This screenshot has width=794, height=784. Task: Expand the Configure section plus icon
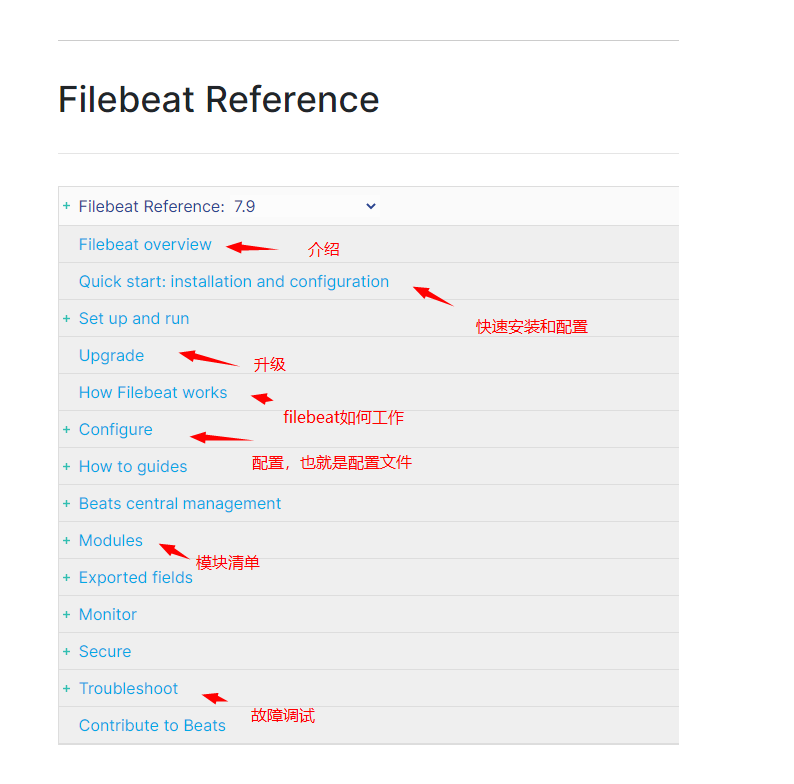pyautogui.click(x=67, y=429)
